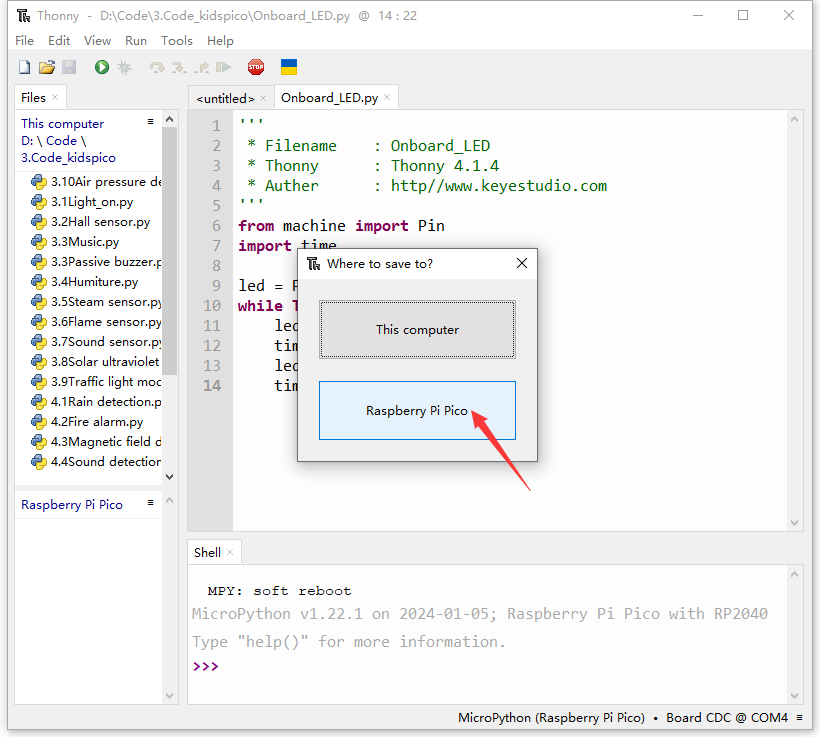Select file 3.3Music.py
820x737 pixels.
tap(85, 242)
